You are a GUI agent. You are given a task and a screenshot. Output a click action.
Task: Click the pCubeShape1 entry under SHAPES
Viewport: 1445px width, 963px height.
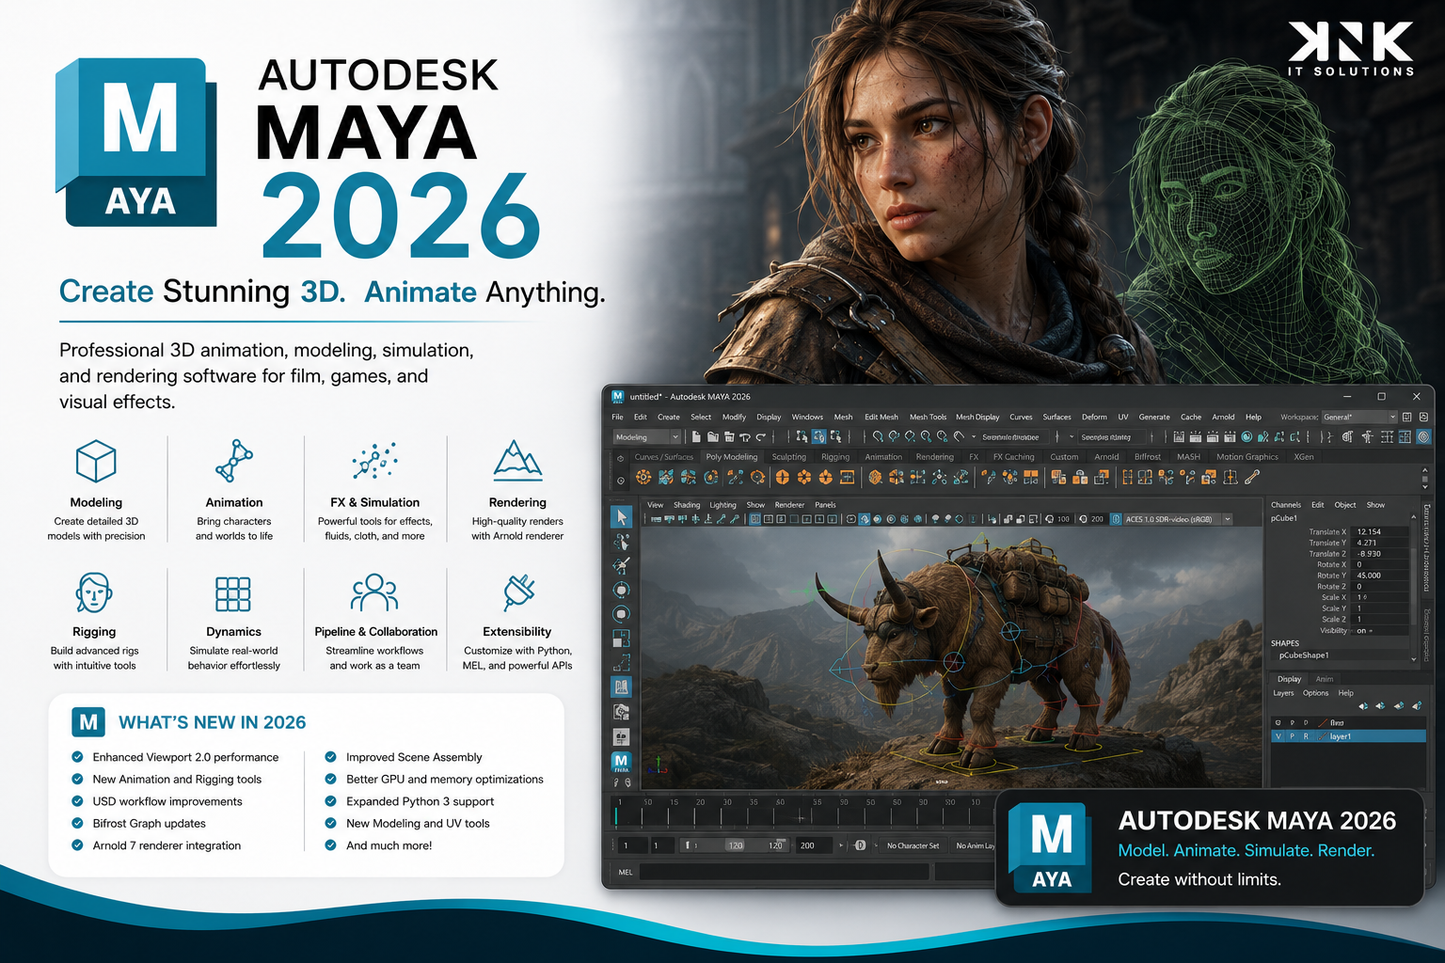click(1304, 656)
